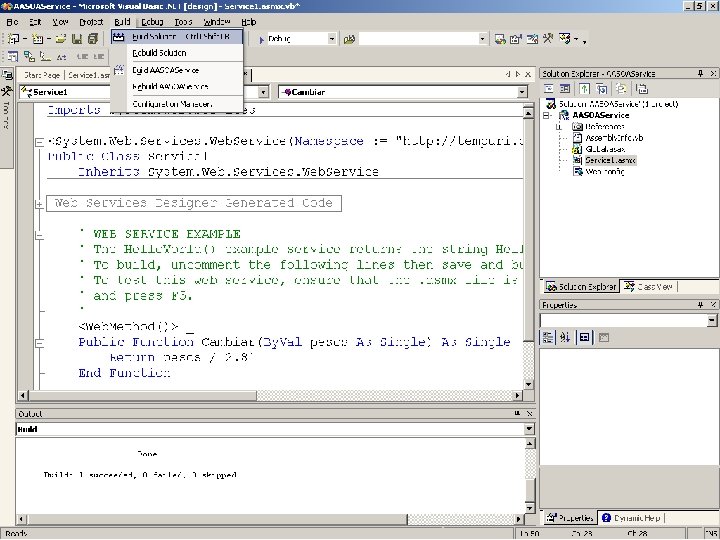
Task: Open the Cambiar method name dropdown
Action: (522, 92)
